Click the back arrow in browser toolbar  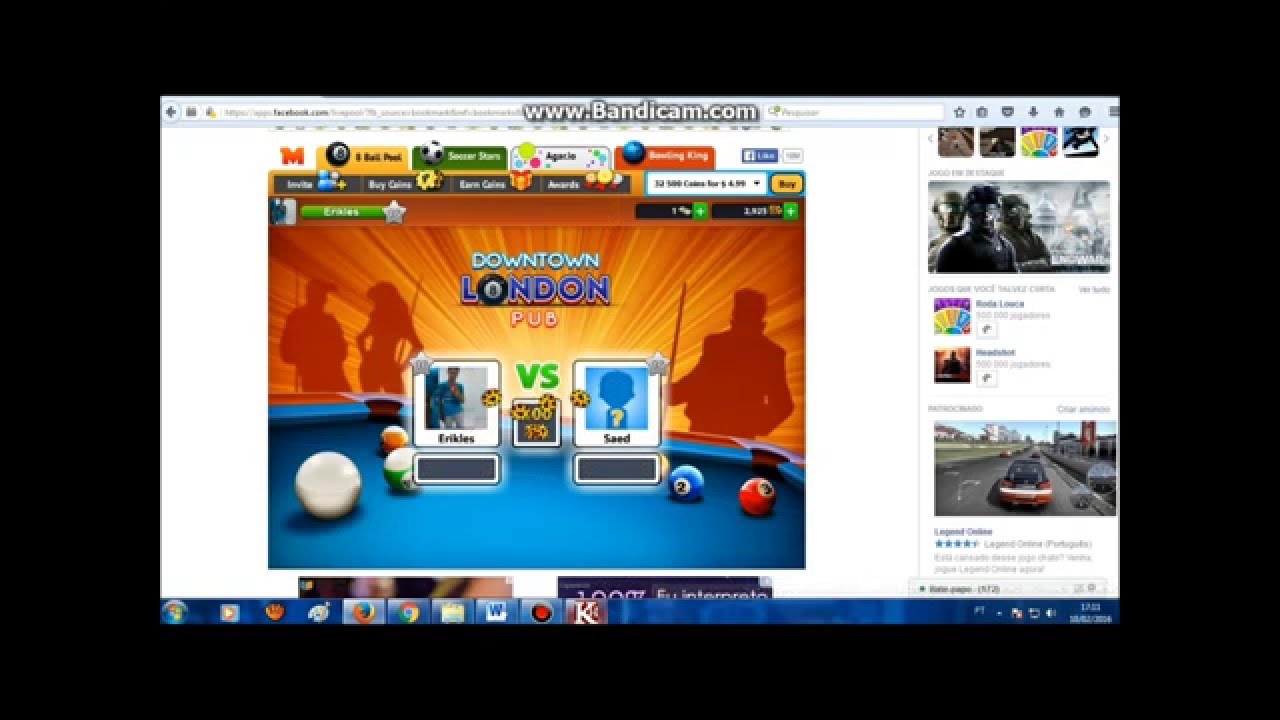(x=171, y=112)
